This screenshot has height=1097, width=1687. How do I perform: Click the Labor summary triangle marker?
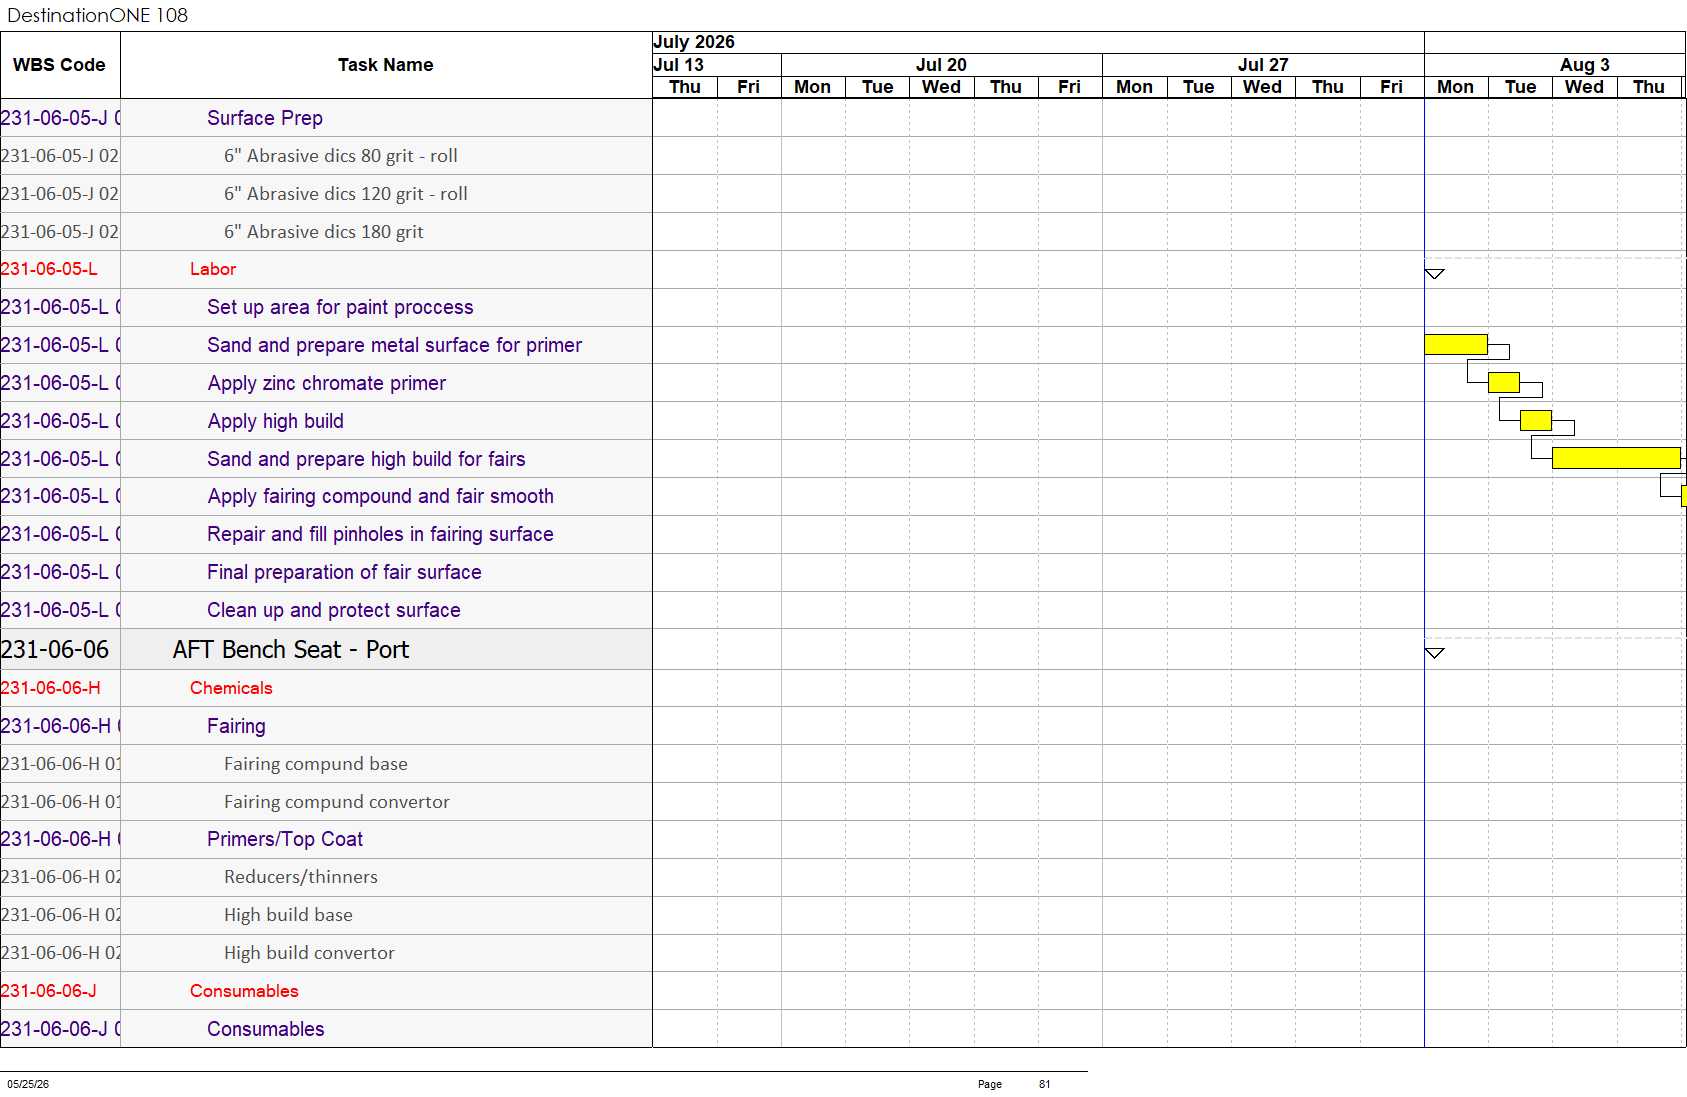tap(1434, 274)
